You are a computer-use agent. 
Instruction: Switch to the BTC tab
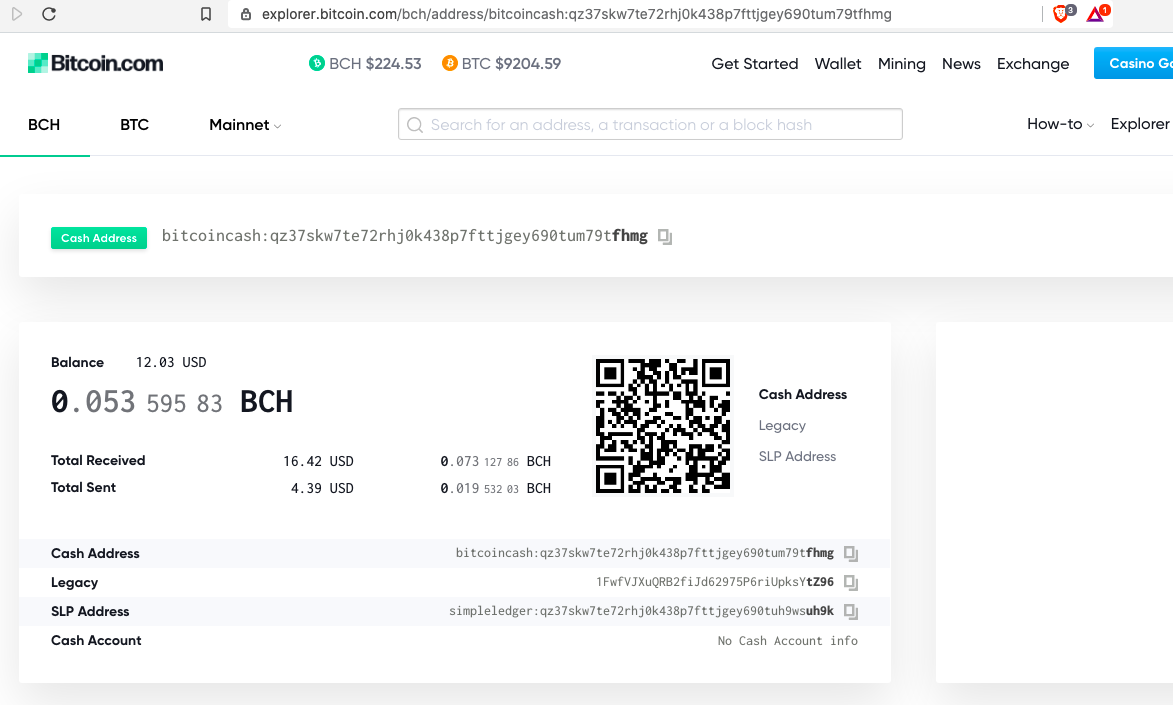(x=135, y=125)
